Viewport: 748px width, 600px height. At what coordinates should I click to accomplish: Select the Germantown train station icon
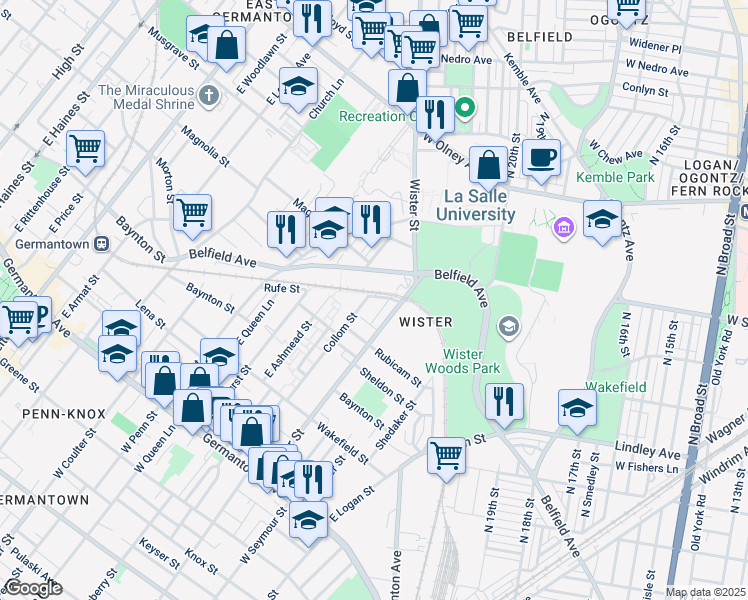pyautogui.click(x=102, y=244)
